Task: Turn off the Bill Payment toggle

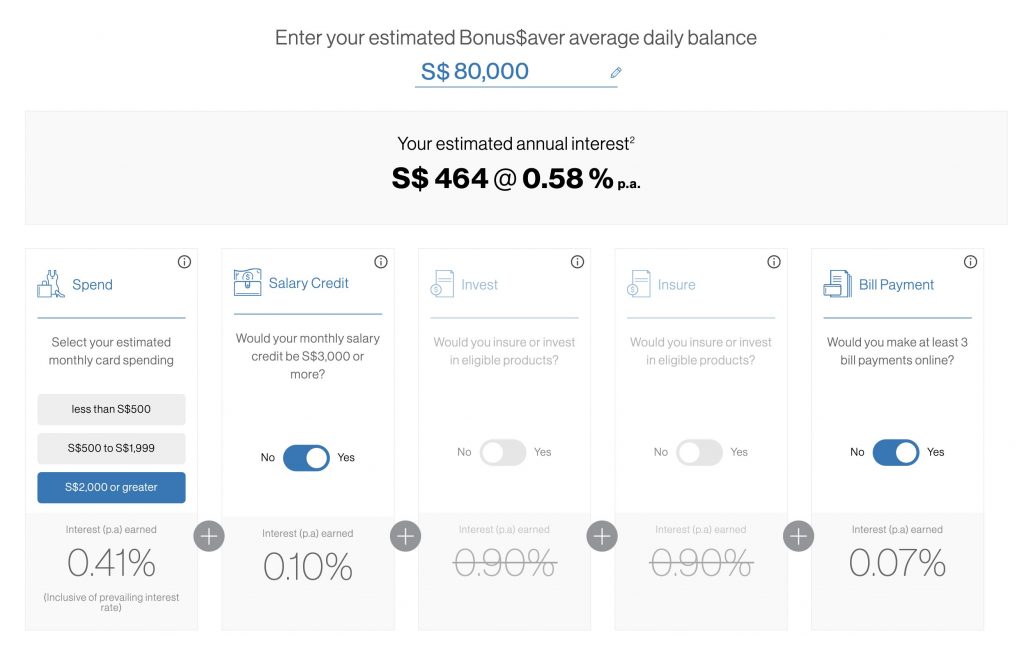Action: tap(896, 452)
